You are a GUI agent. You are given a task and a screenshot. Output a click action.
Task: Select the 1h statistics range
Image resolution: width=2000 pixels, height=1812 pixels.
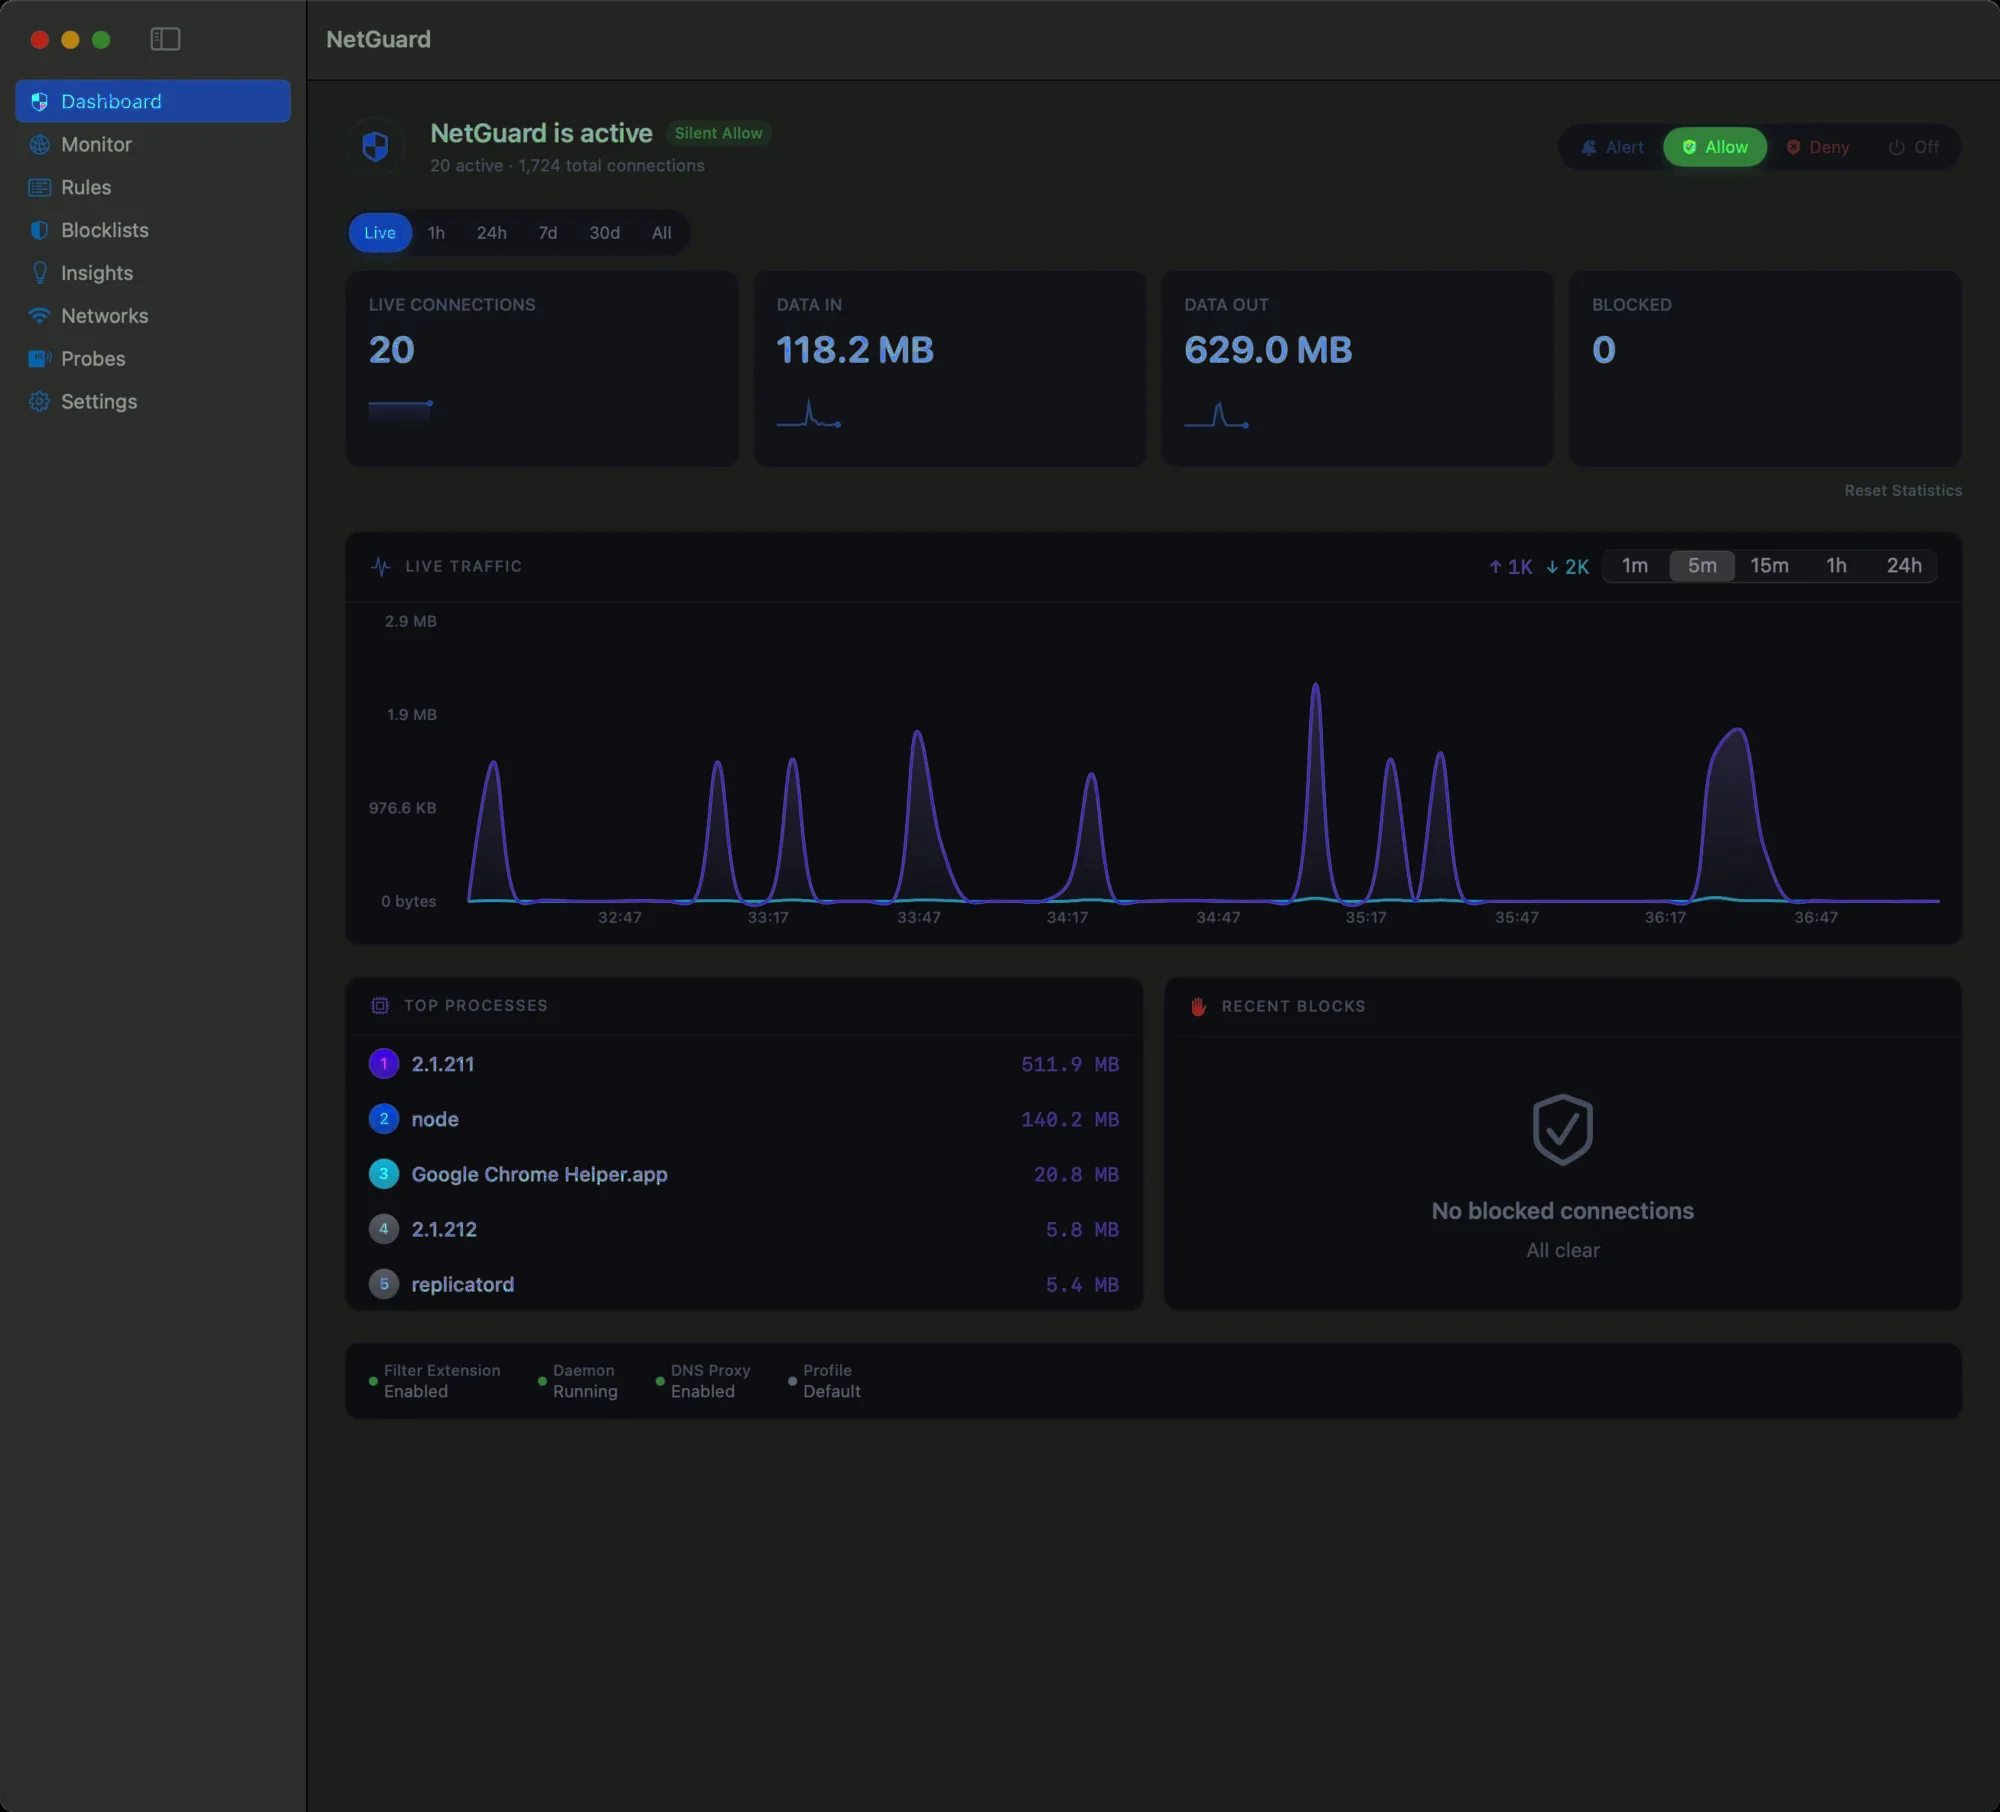coord(436,233)
